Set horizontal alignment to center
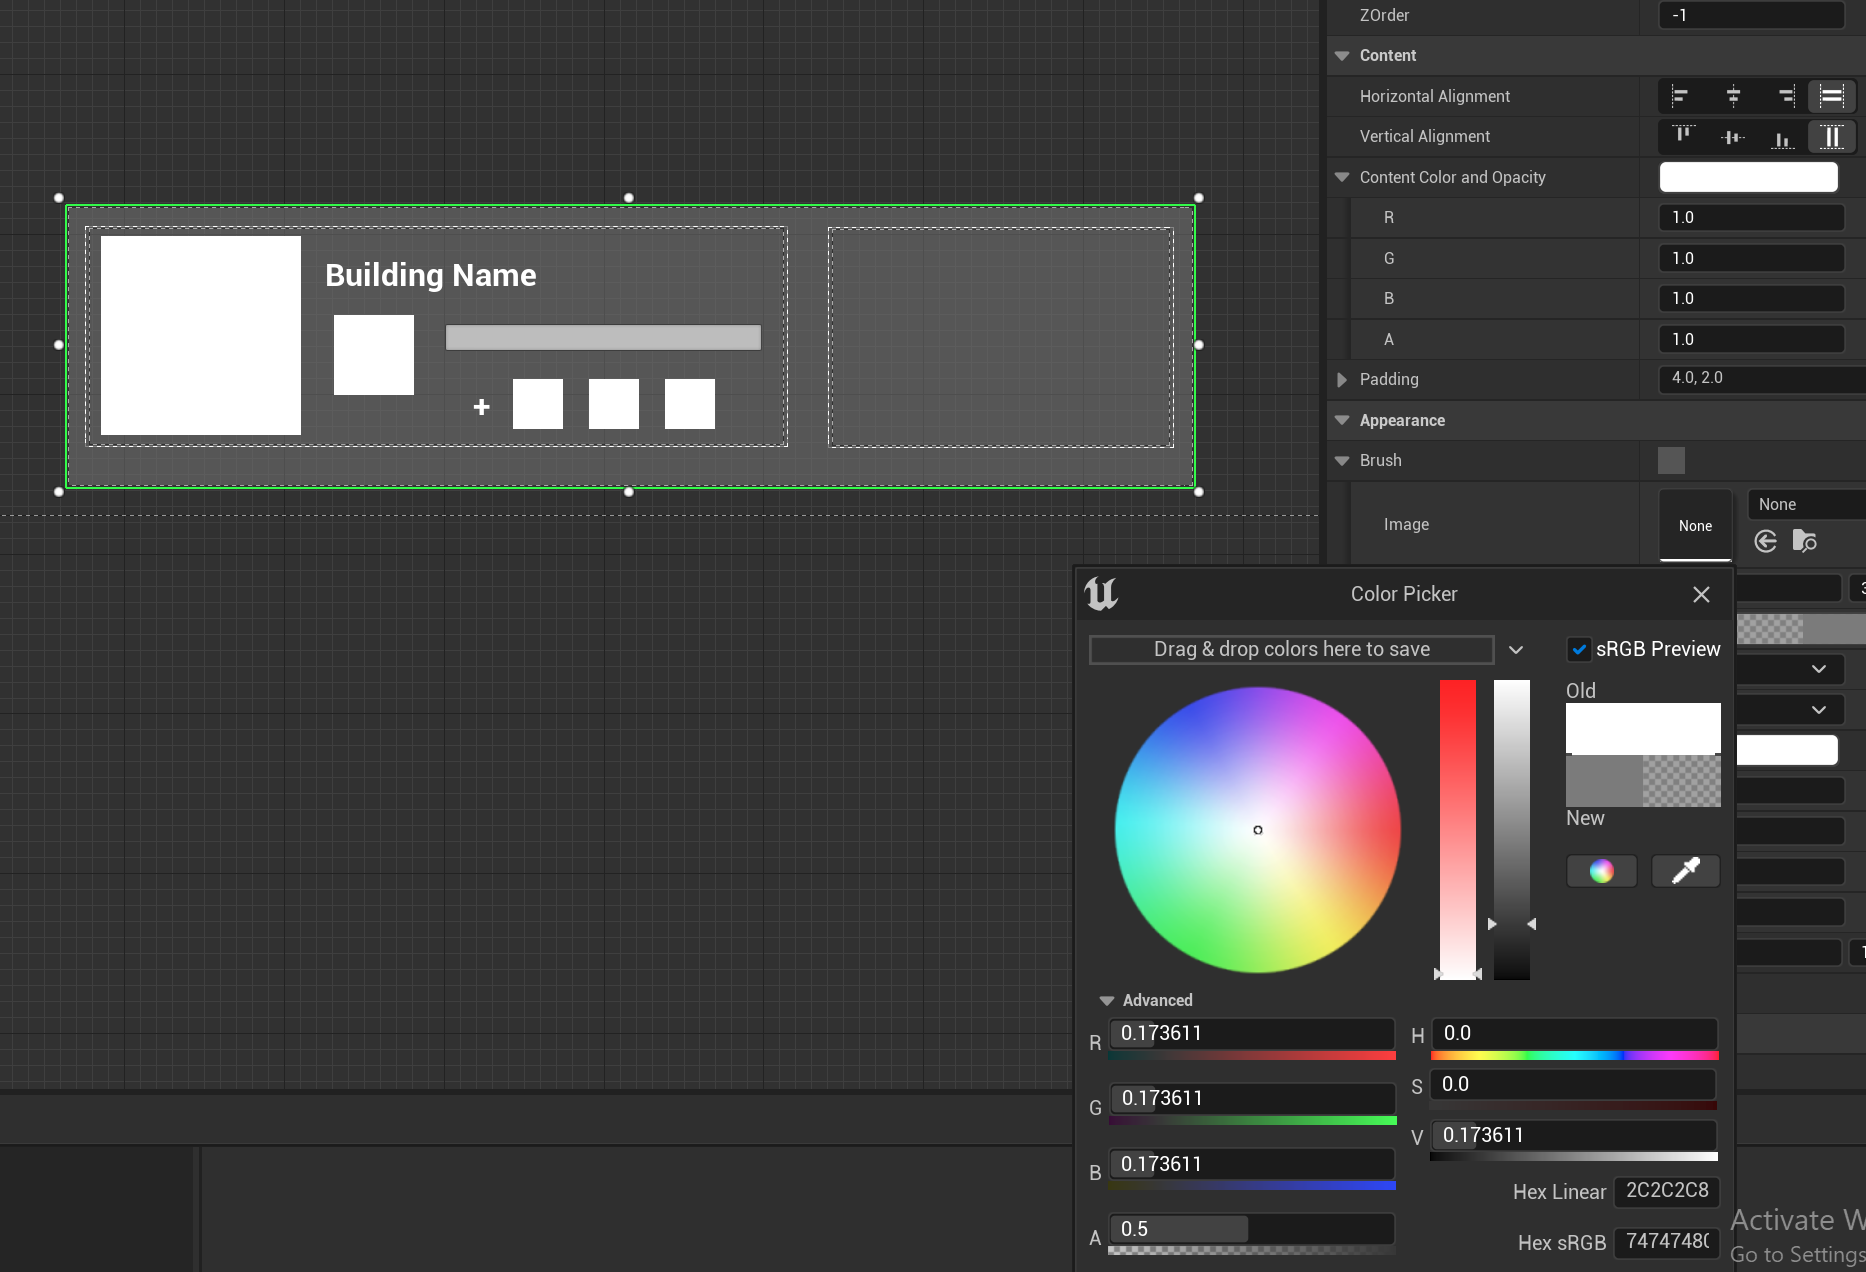The width and height of the screenshot is (1866, 1272). pyautogui.click(x=1733, y=96)
